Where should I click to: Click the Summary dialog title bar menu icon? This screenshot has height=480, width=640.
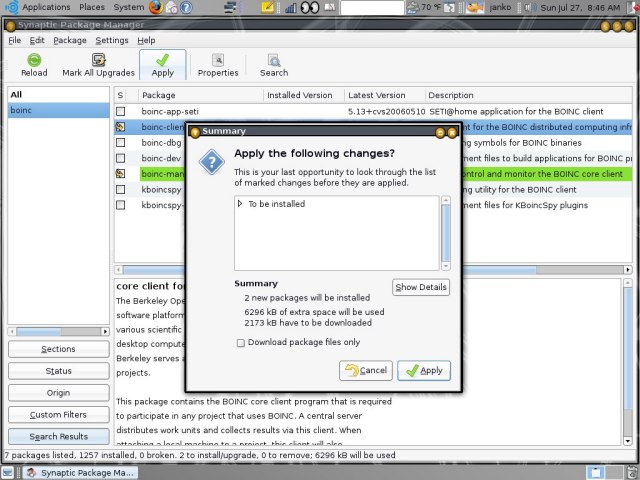[195, 132]
